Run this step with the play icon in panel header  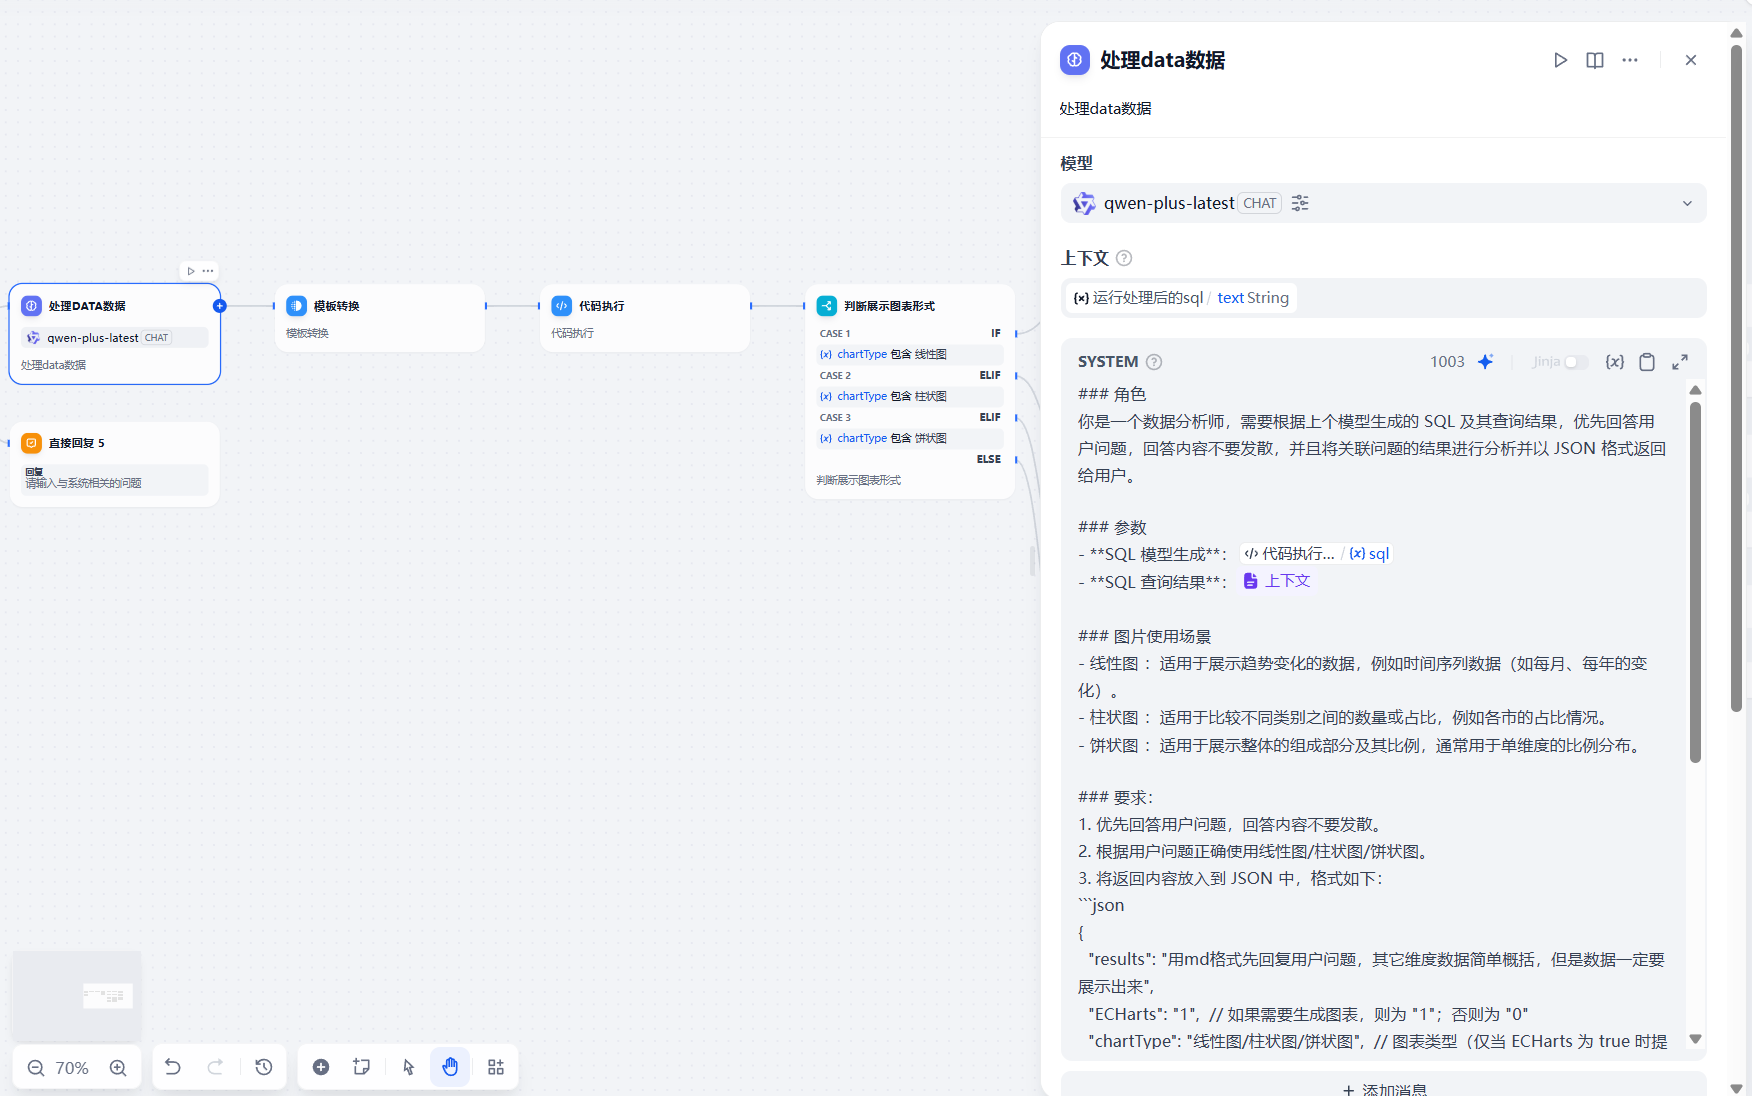pyautogui.click(x=1560, y=60)
